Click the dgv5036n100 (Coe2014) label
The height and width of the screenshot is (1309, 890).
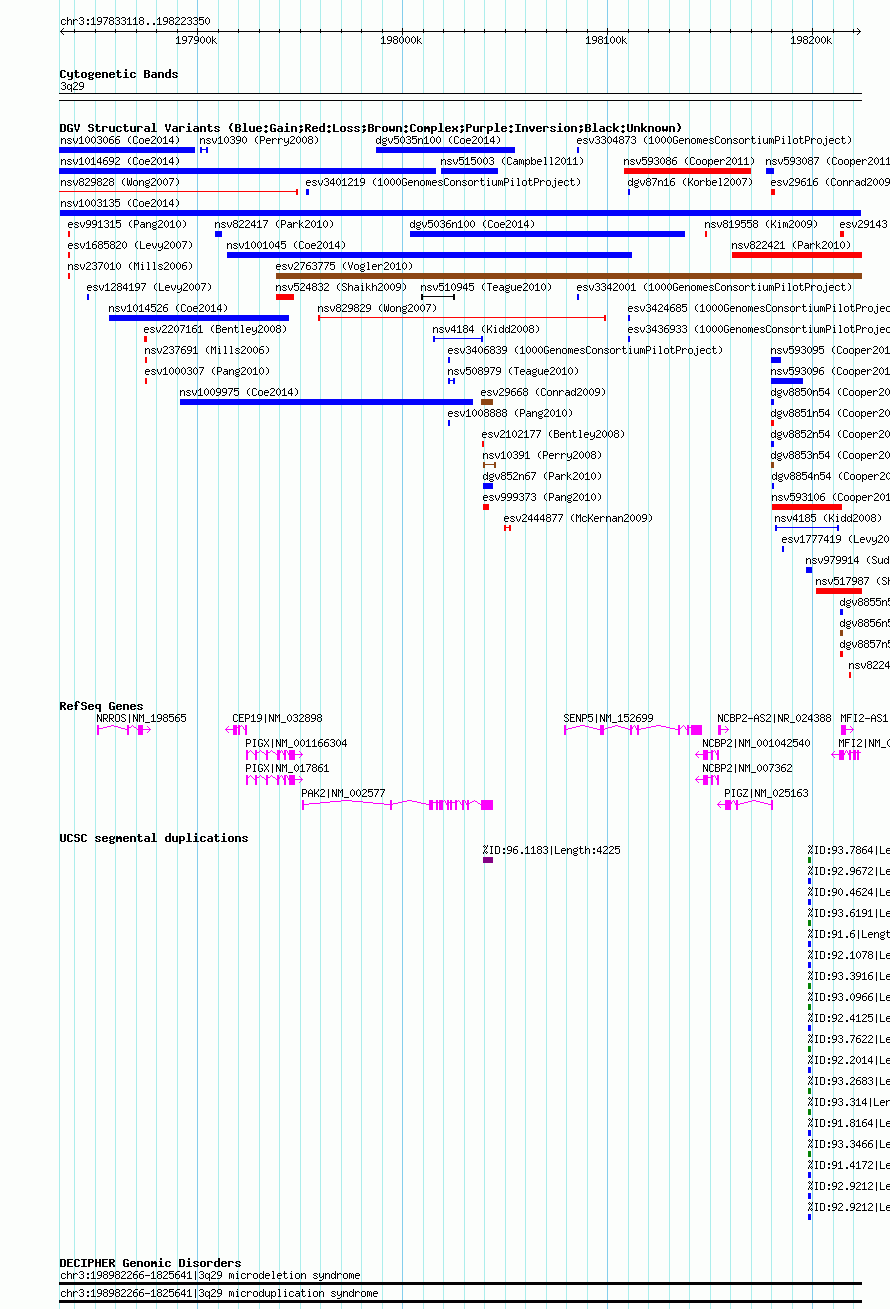point(472,224)
